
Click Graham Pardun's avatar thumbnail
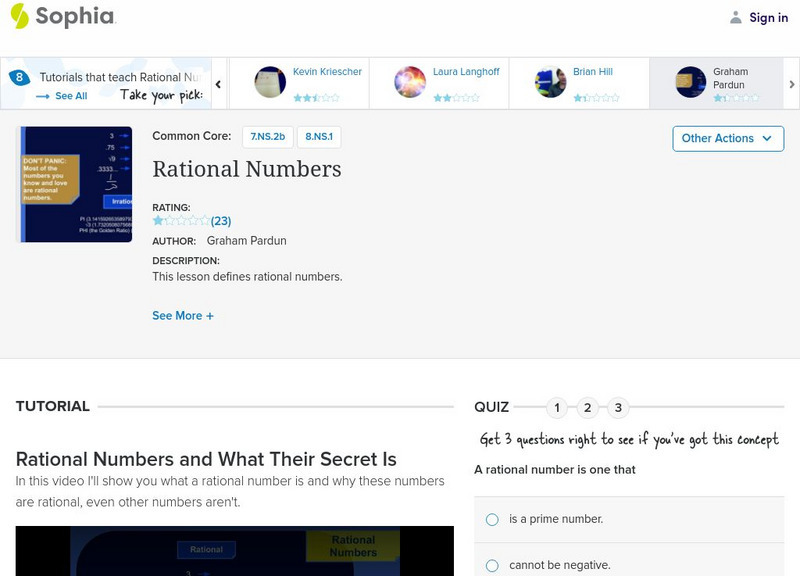[690, 80]
